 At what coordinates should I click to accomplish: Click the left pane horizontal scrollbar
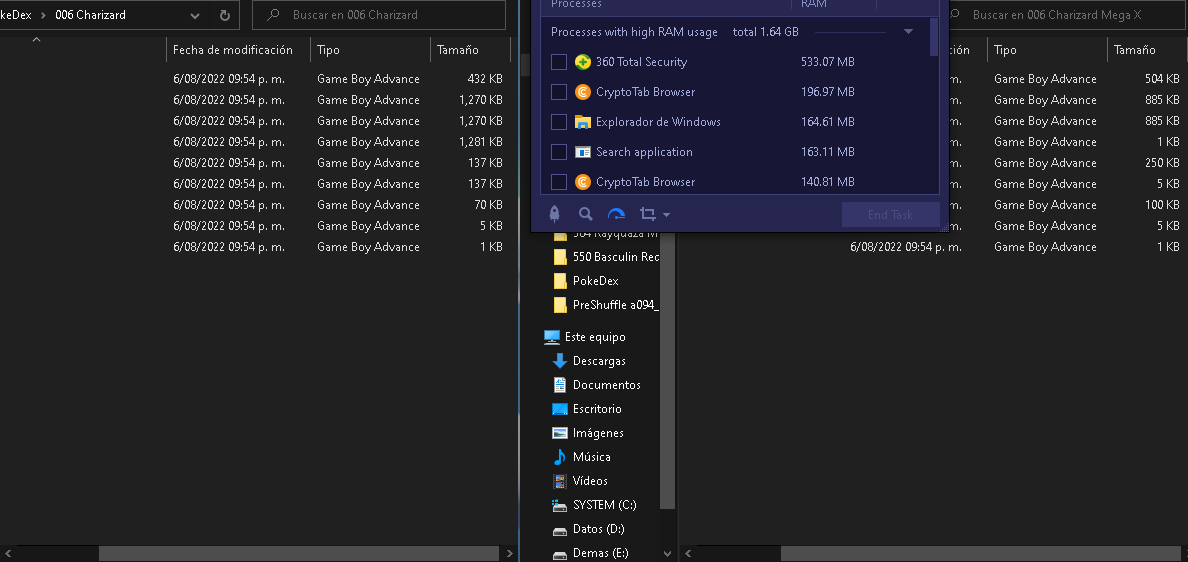298,553
